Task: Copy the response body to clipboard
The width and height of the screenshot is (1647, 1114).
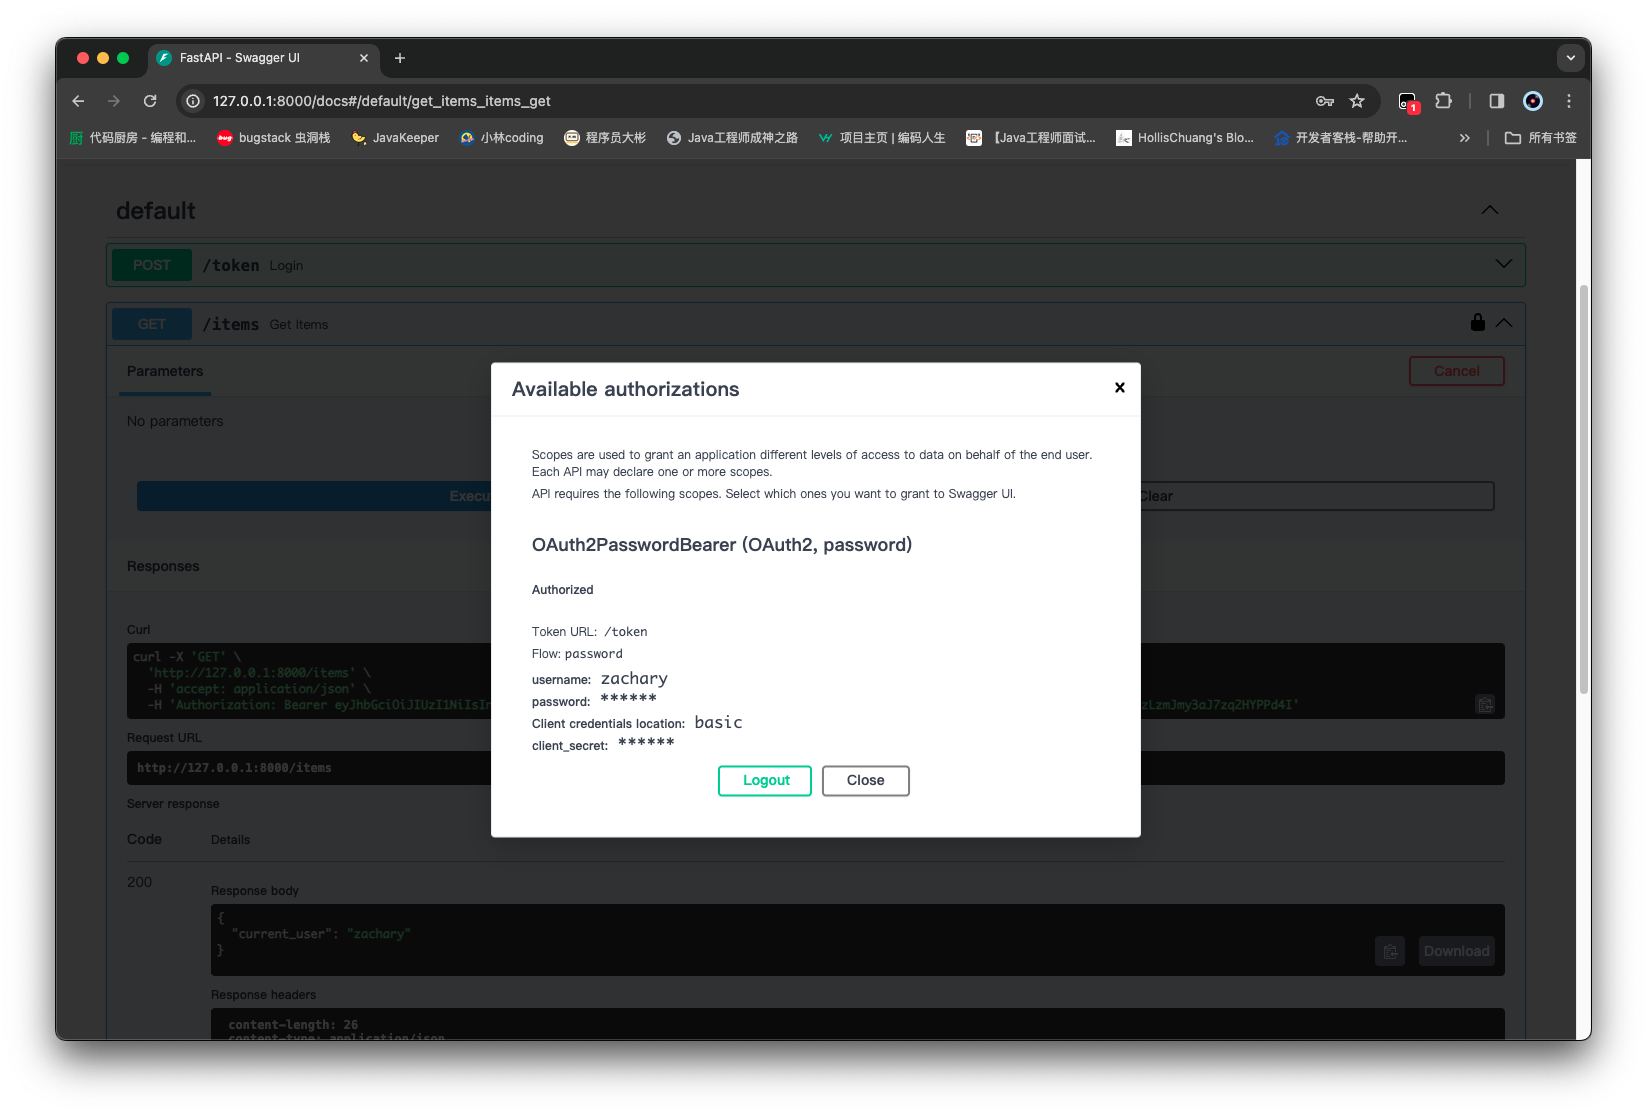Action: [x=1390, y=951]
